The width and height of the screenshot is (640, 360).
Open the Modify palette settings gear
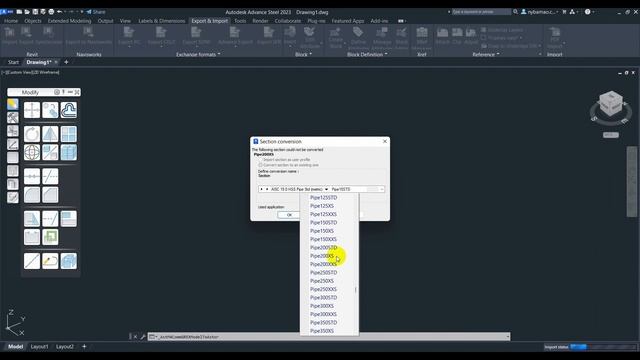pyautogui.click(x=57, y=92)
